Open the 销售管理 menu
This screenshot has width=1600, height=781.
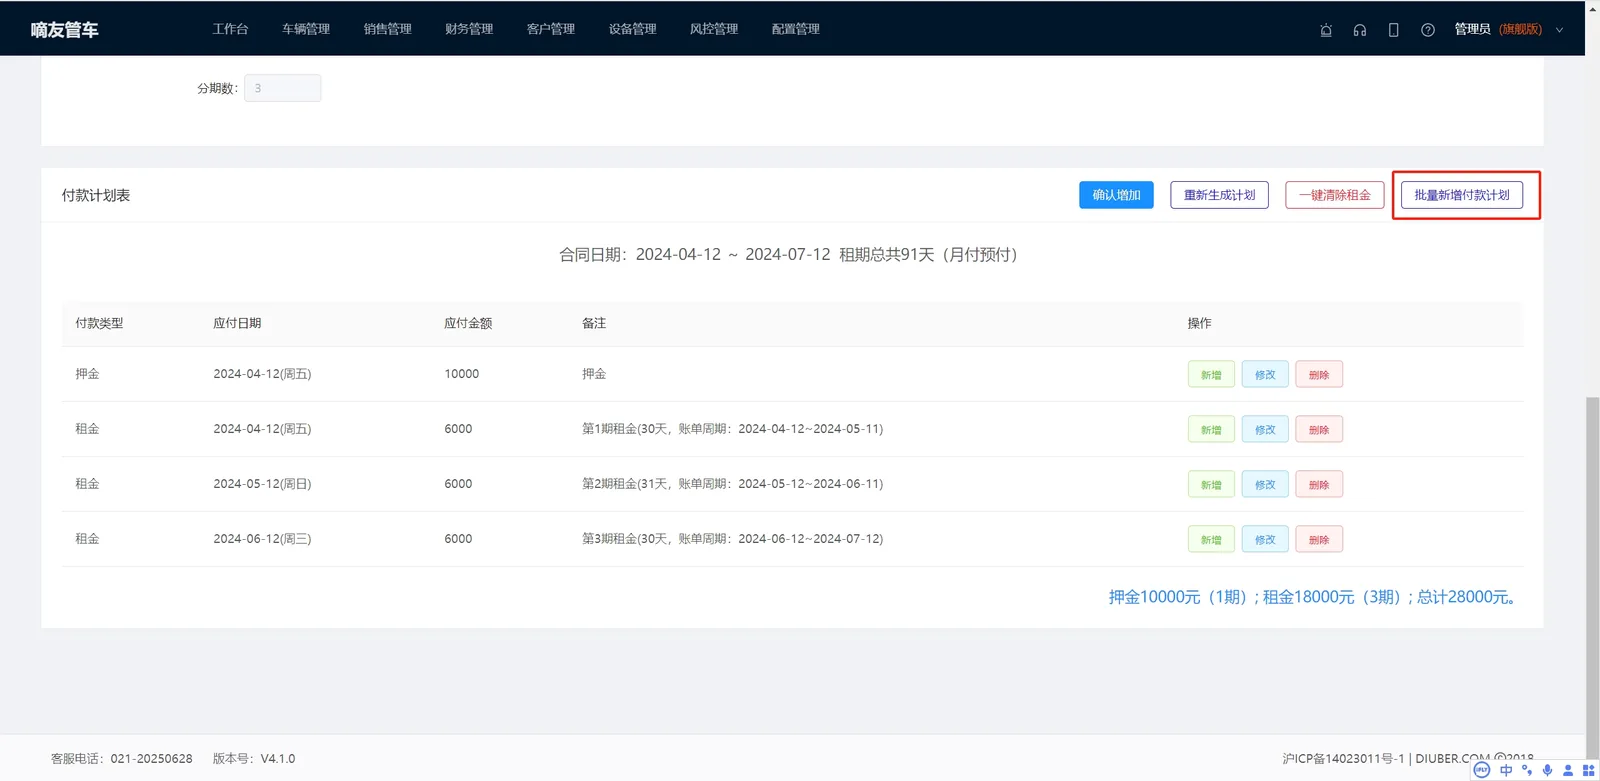[x=388, y=29]
